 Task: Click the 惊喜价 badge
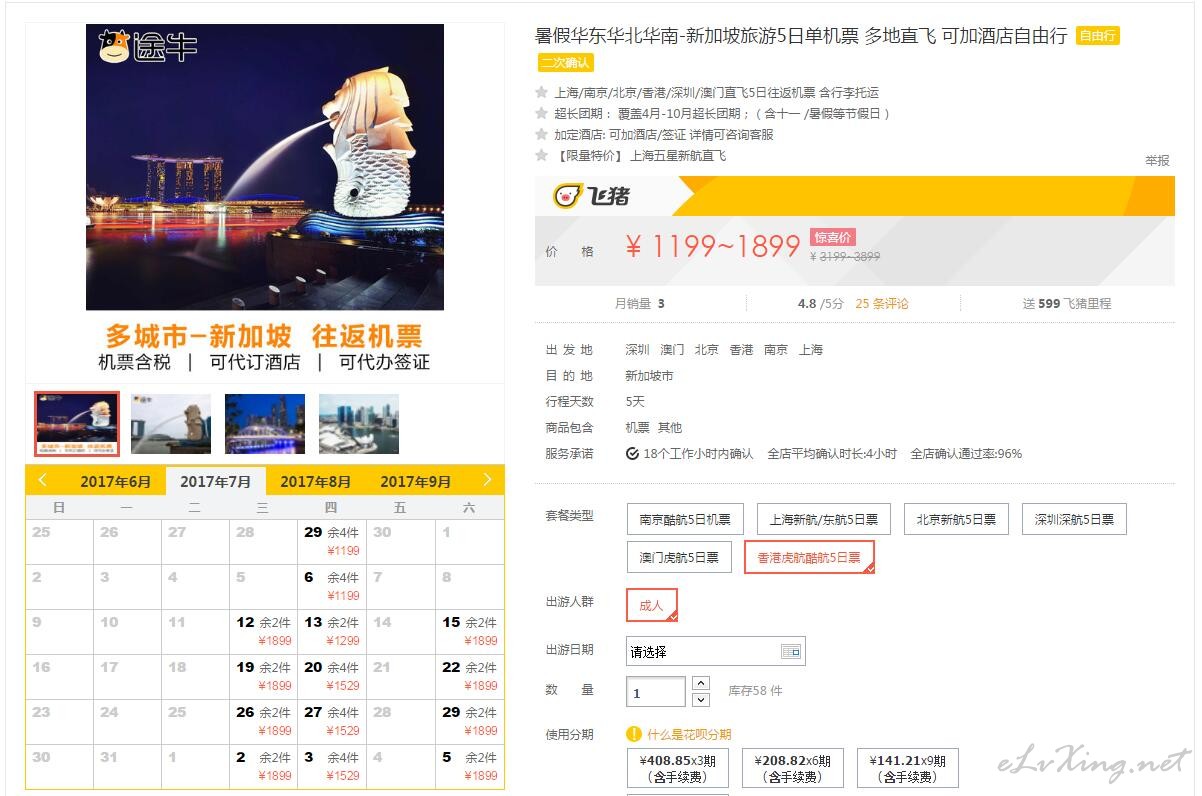[x=833, y=237]
